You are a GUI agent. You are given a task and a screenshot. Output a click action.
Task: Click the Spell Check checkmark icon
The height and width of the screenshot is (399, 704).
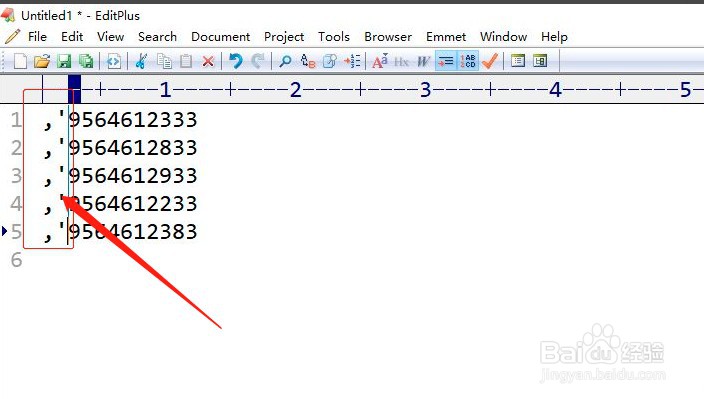pos(490,61)
